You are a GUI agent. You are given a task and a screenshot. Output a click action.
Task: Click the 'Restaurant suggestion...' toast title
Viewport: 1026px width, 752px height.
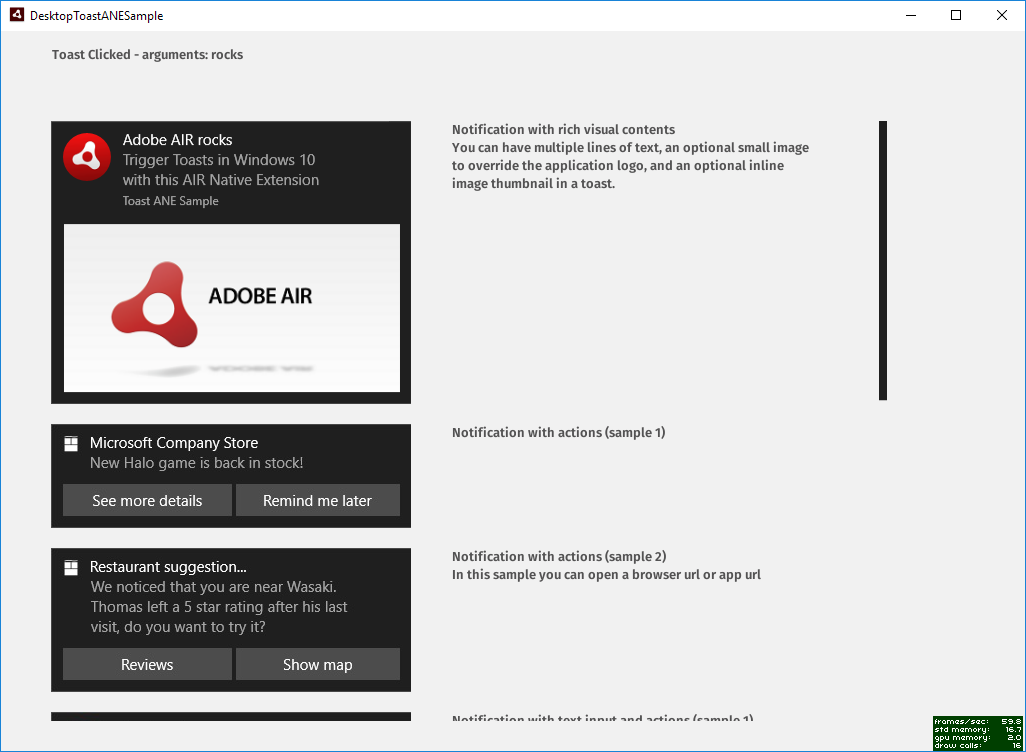(x=168, y=567)
